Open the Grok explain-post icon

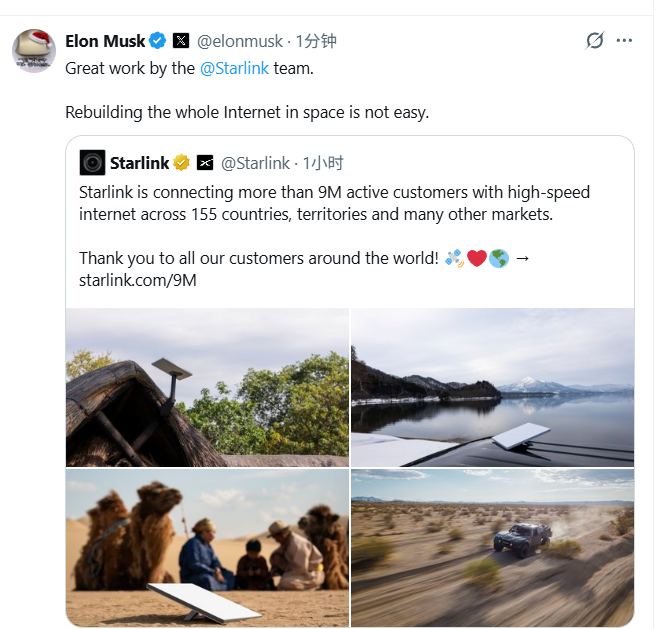(594, 41)
